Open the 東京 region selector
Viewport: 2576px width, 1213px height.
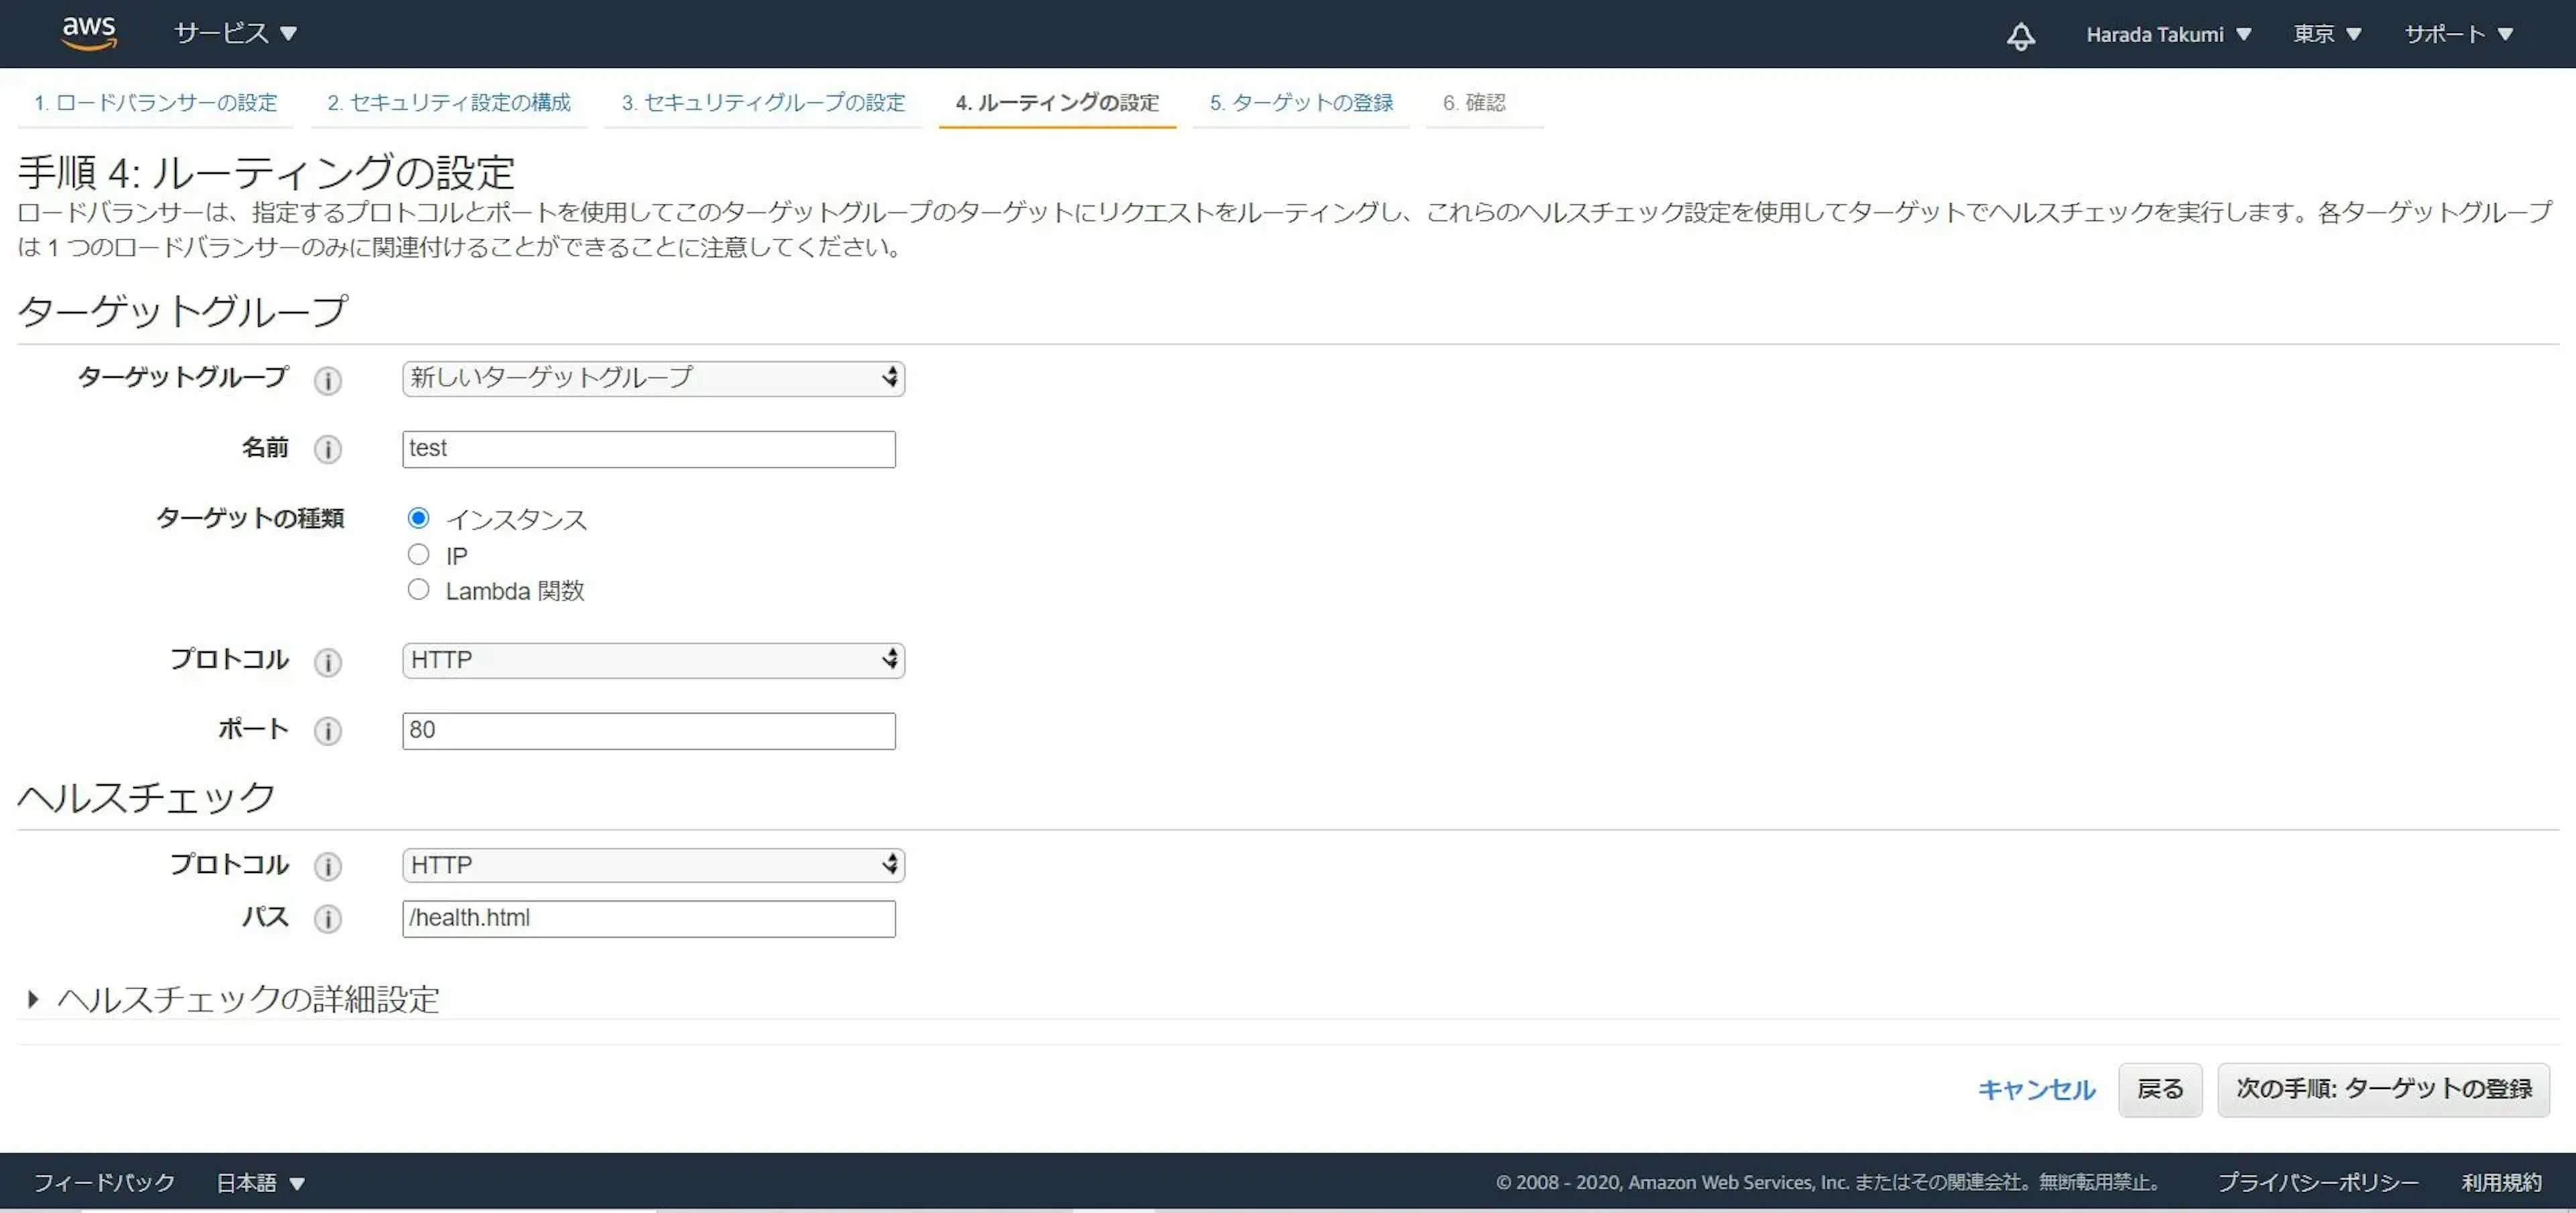tap(2326, 34)
